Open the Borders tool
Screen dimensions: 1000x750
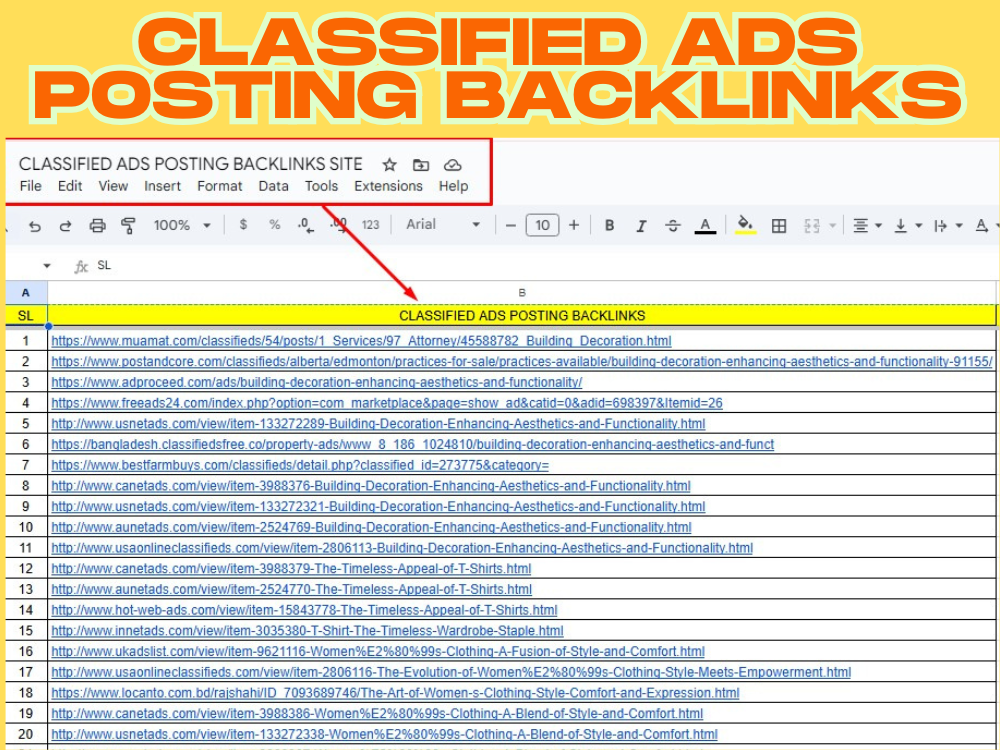click(779, 225)
